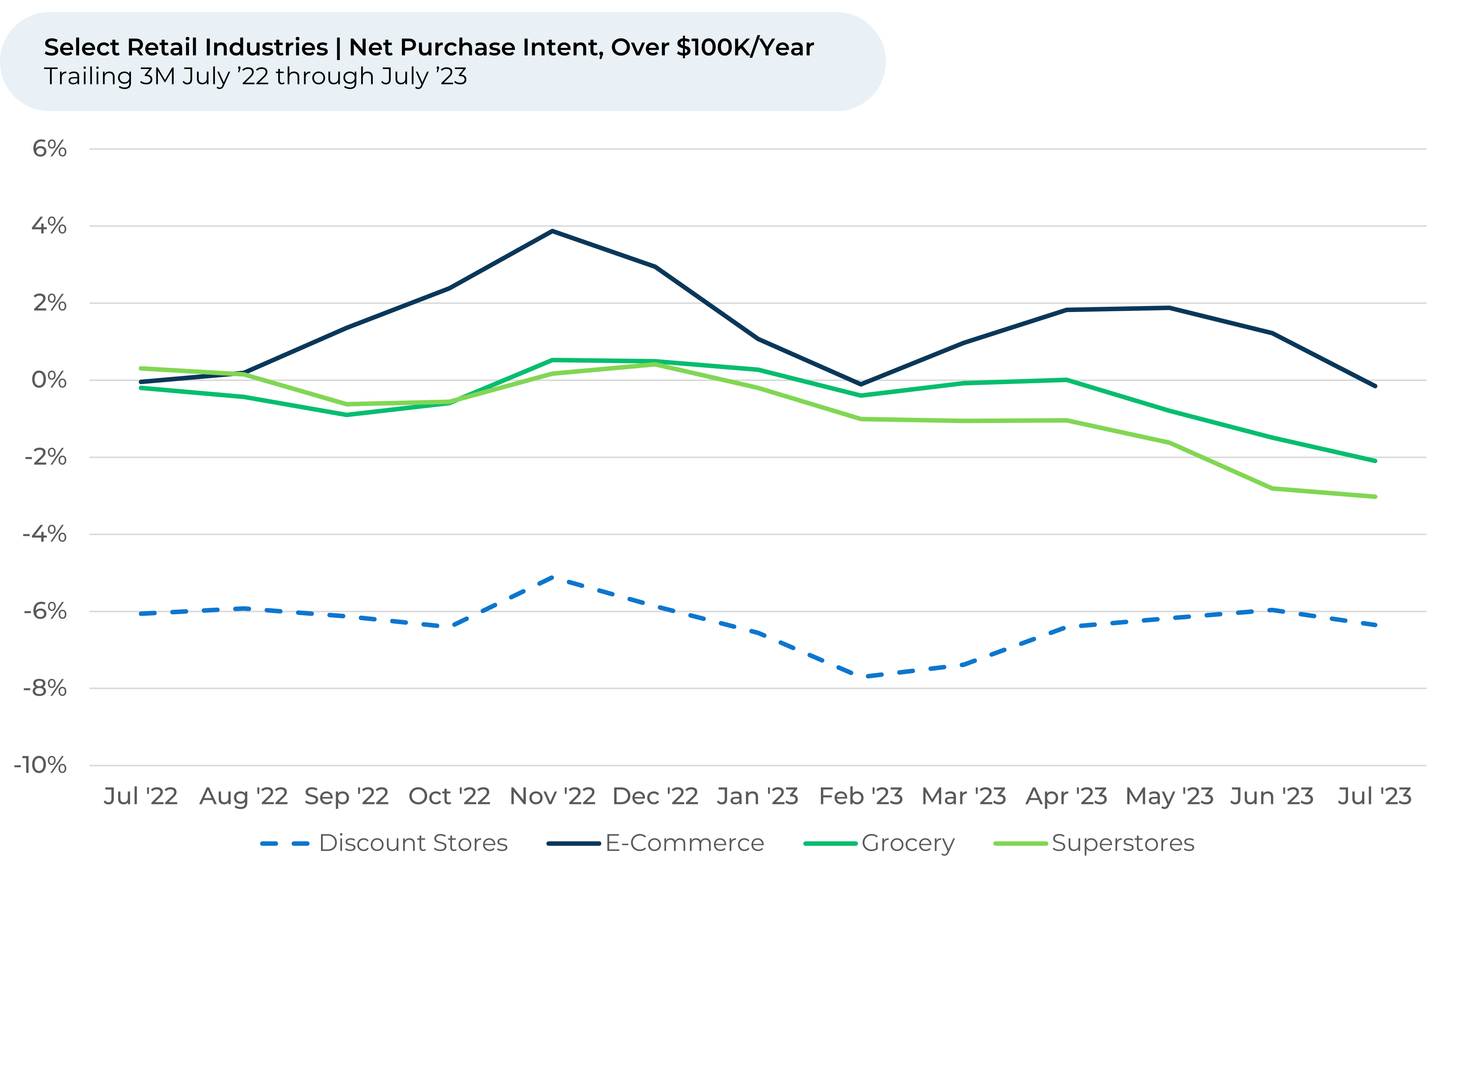Click the Sep '22 x-axis label

click(347, 796)
